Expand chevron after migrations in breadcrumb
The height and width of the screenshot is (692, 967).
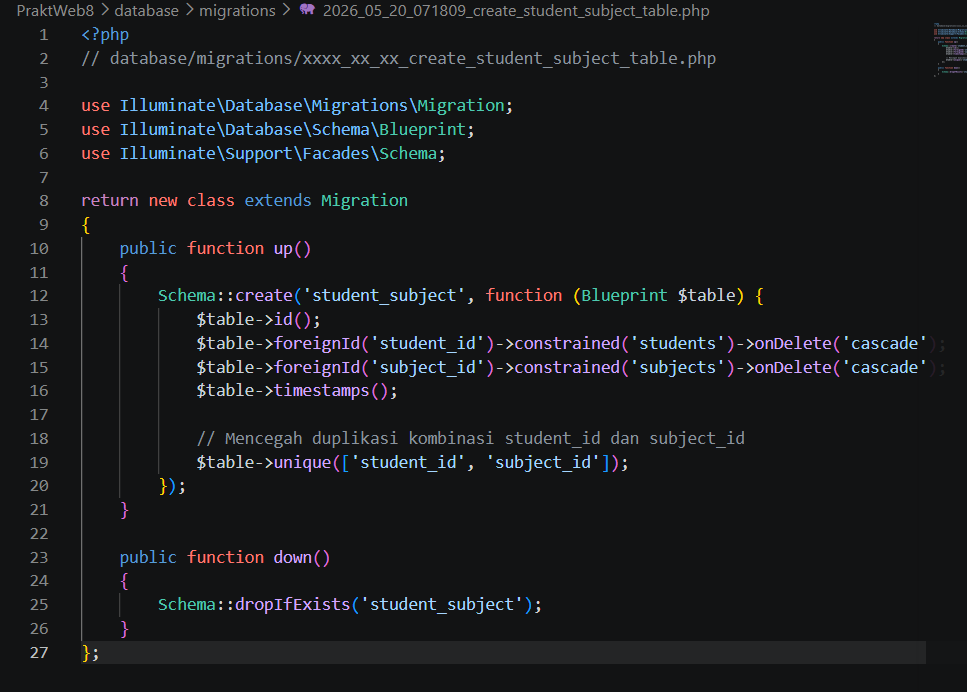click(x=286, y=10)
